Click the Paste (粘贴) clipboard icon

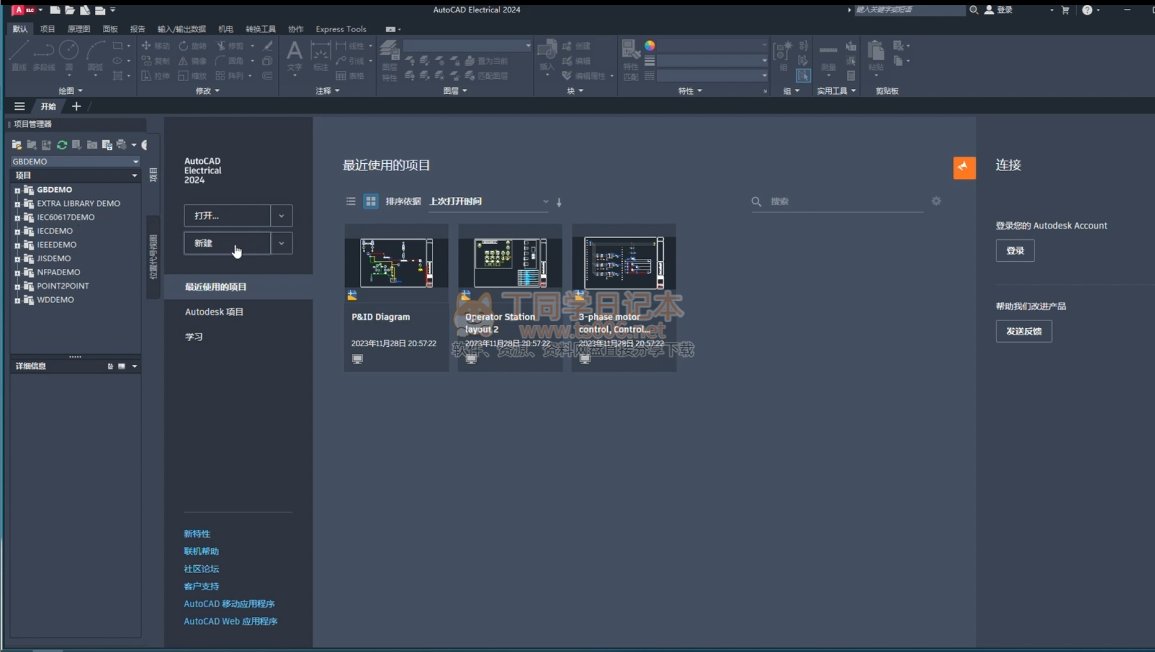(x=876, y=53)
